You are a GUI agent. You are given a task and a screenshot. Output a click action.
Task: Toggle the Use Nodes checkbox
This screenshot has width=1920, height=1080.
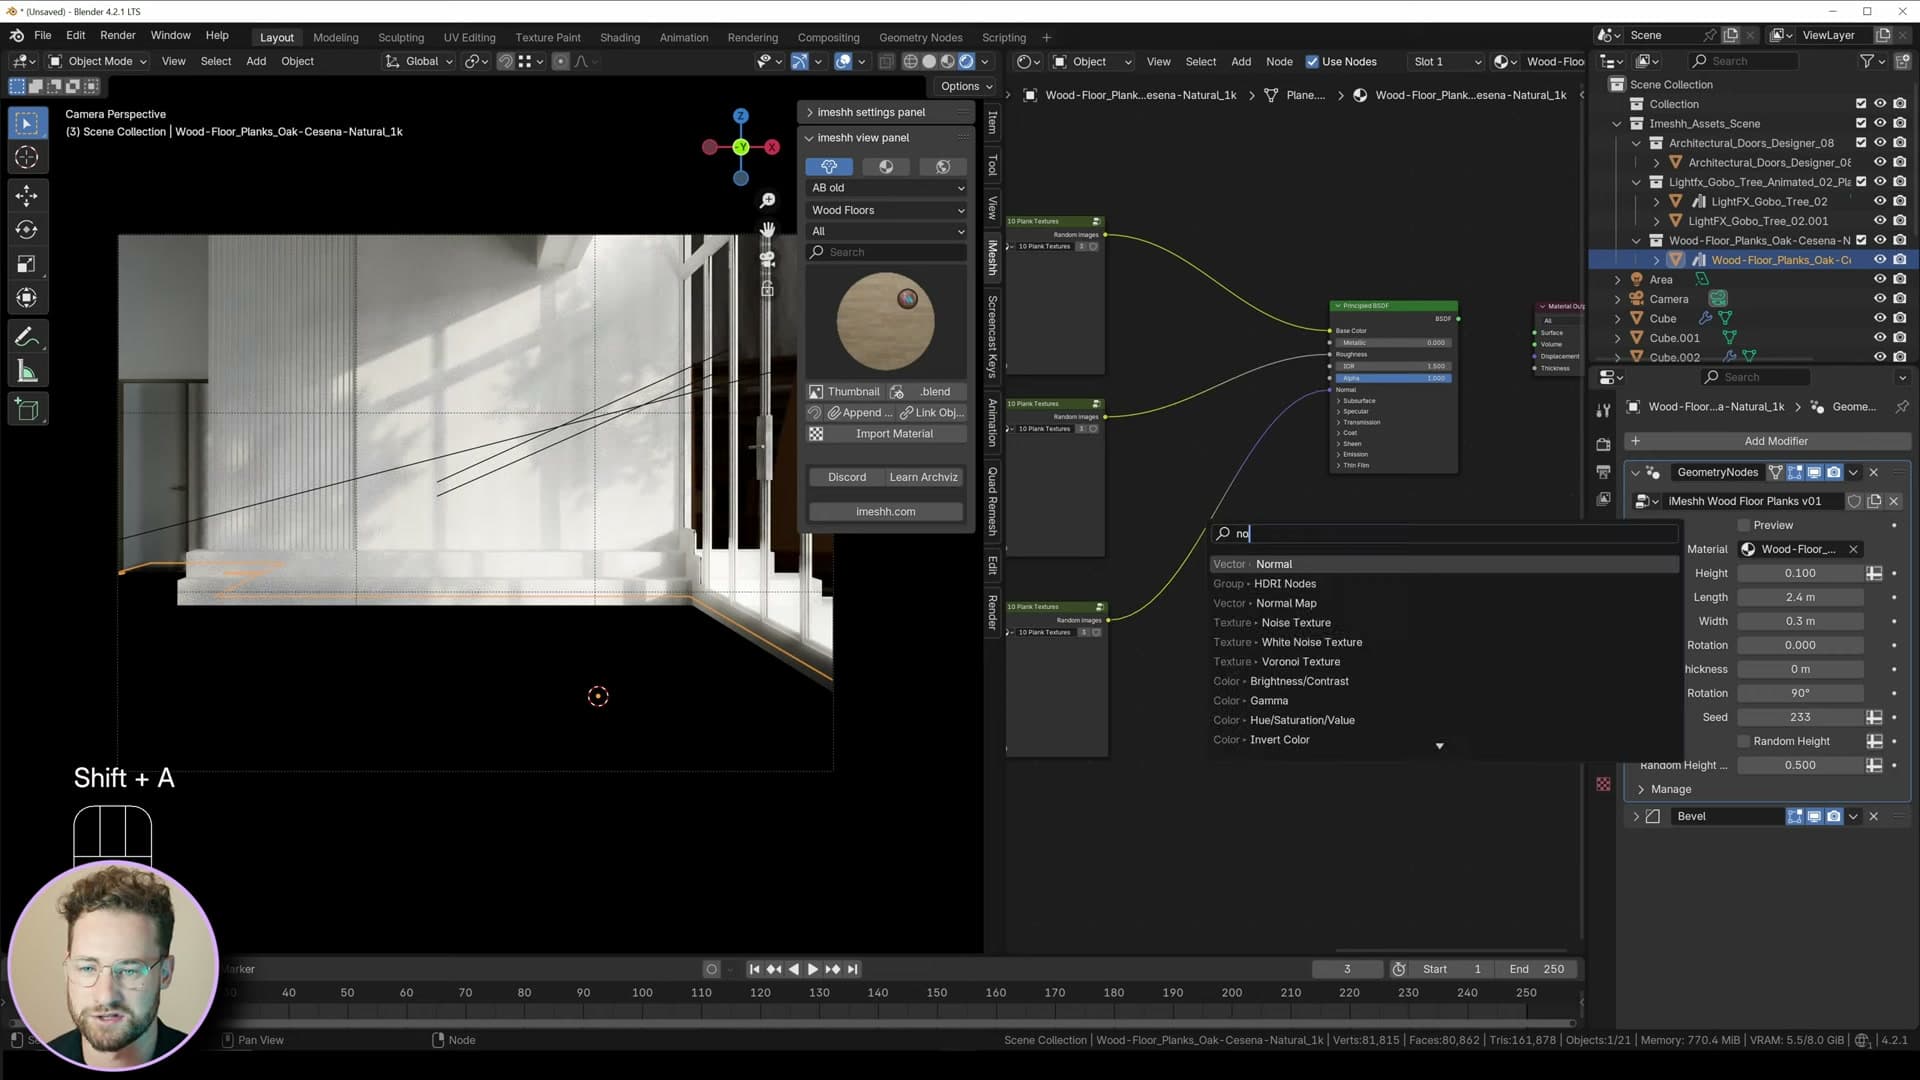click(1312, 62)
